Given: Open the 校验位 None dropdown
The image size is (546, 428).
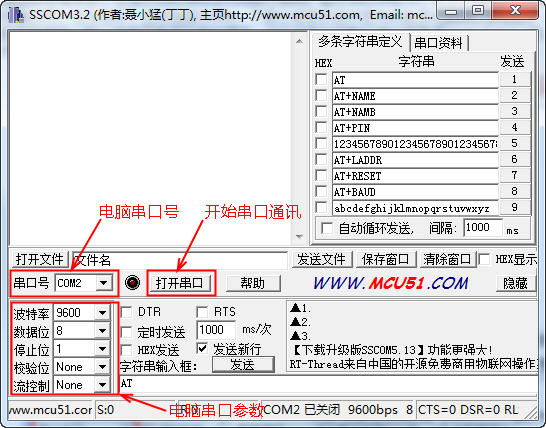Looking at the screenshot, I should (102, 367).
